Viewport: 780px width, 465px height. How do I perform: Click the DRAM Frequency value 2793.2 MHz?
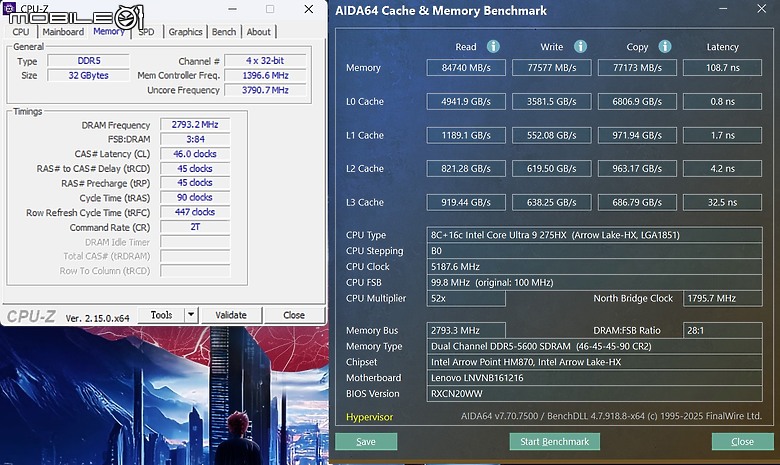tap(195, 125)
